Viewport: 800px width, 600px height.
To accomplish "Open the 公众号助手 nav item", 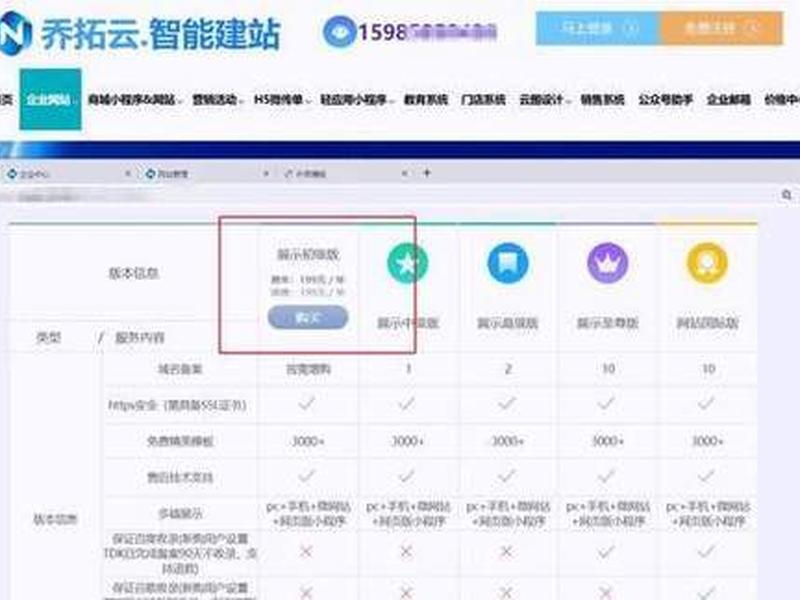I will click(665, 99).
